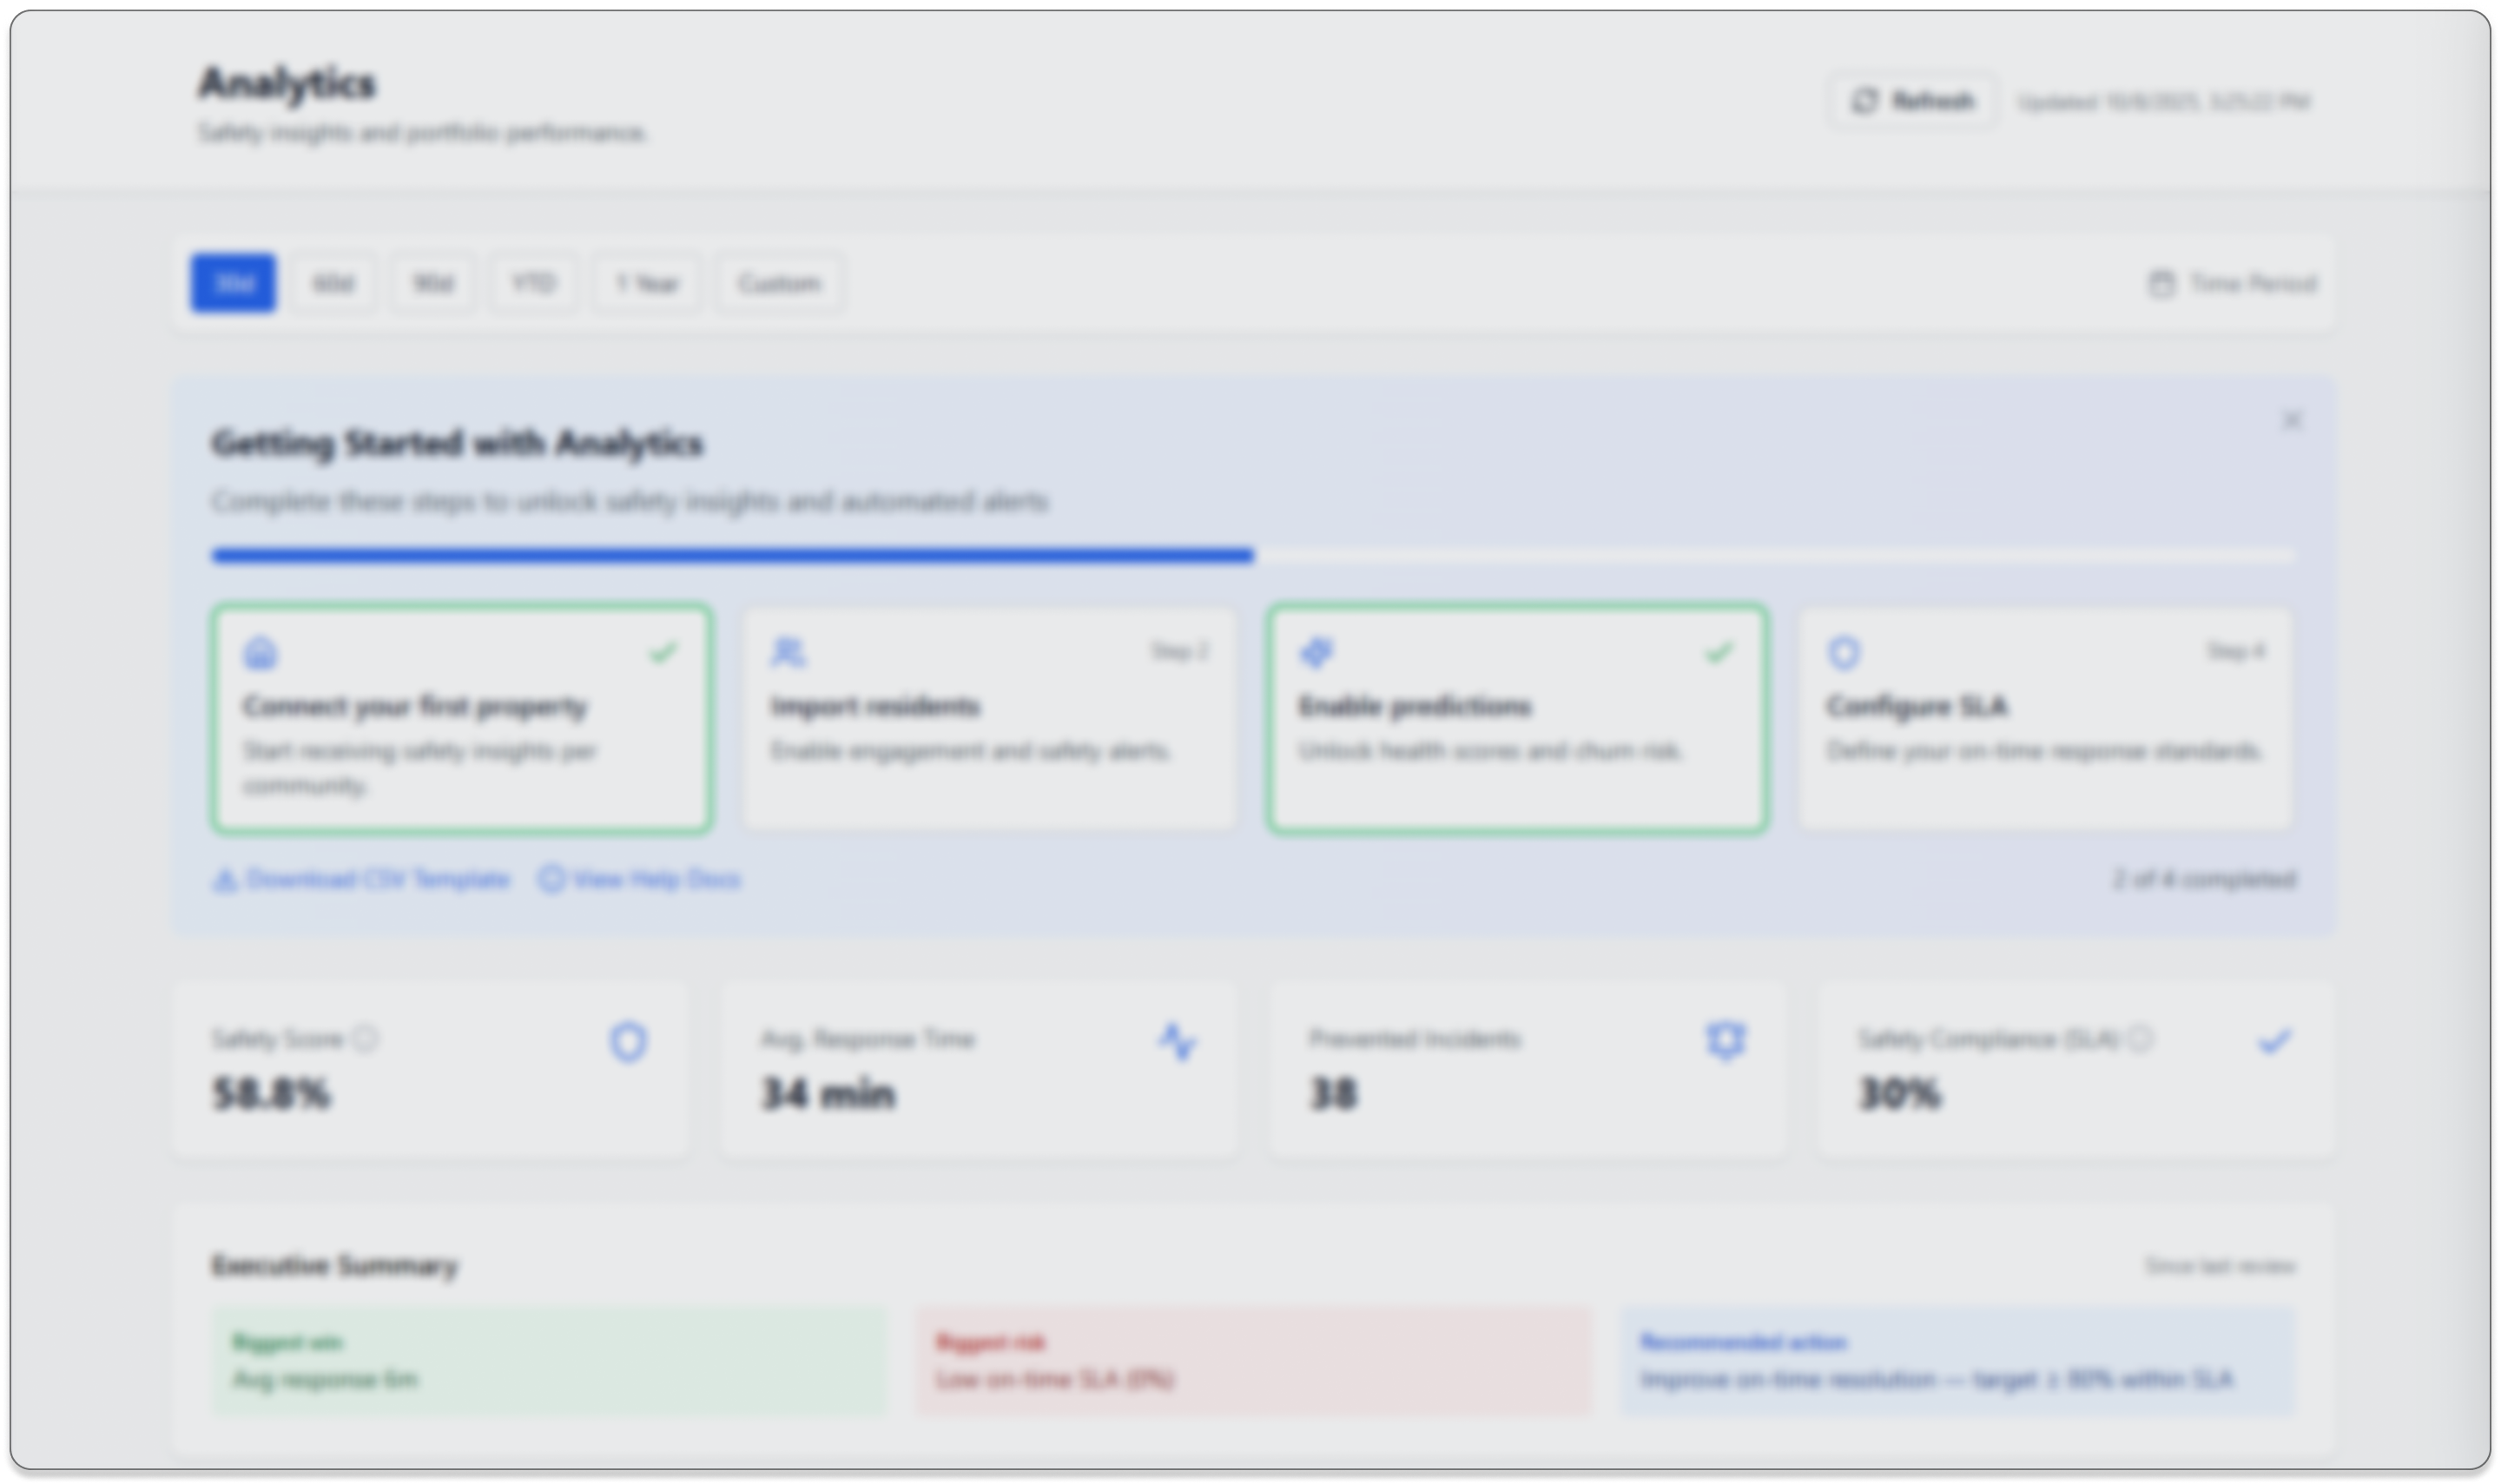Download the CSV Template
The image size is (2501, 1484).
tap(362, 880)
